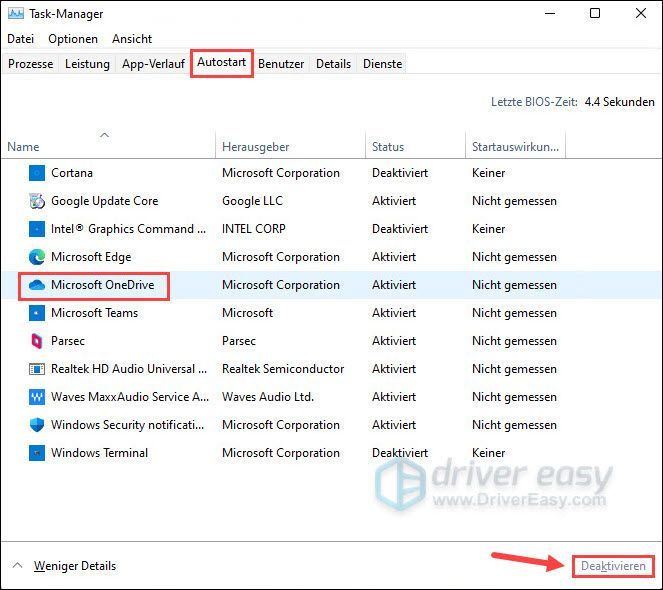Screen dimensions: 663x590
Task: Select the Google Update Core icon
Action: click(x=37, y=201)
